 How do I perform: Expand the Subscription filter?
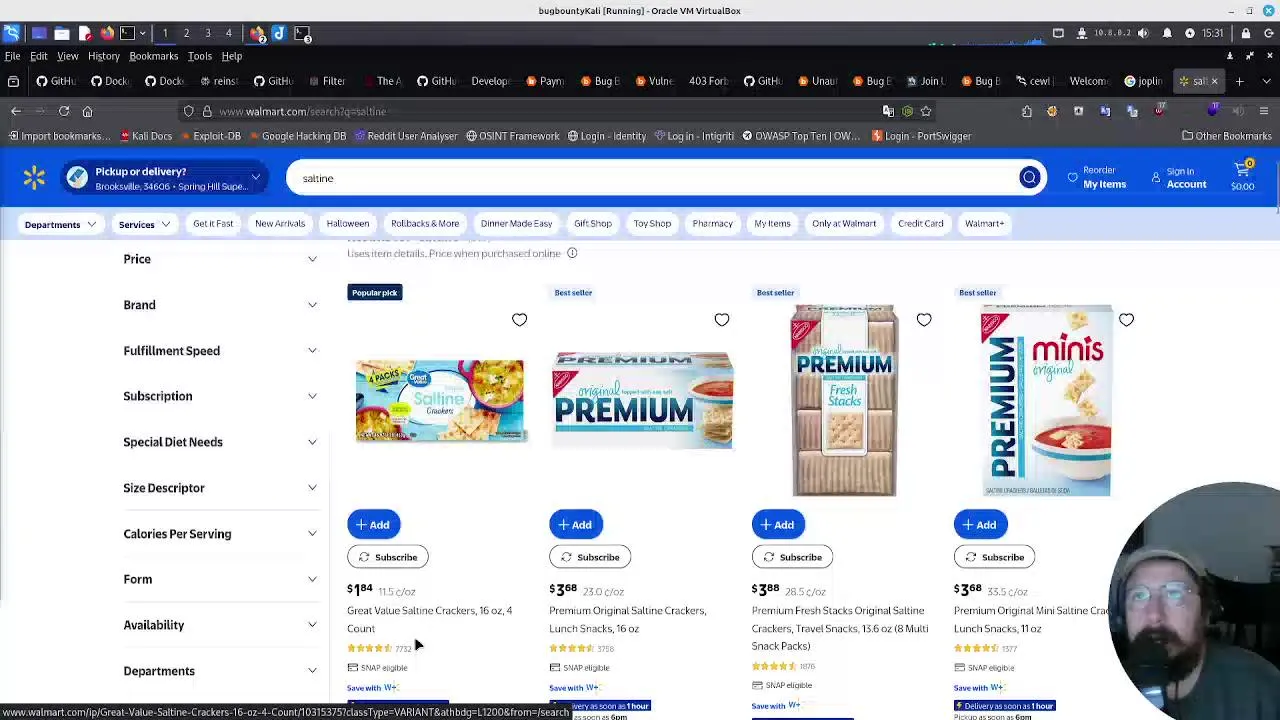pos(220,396)
